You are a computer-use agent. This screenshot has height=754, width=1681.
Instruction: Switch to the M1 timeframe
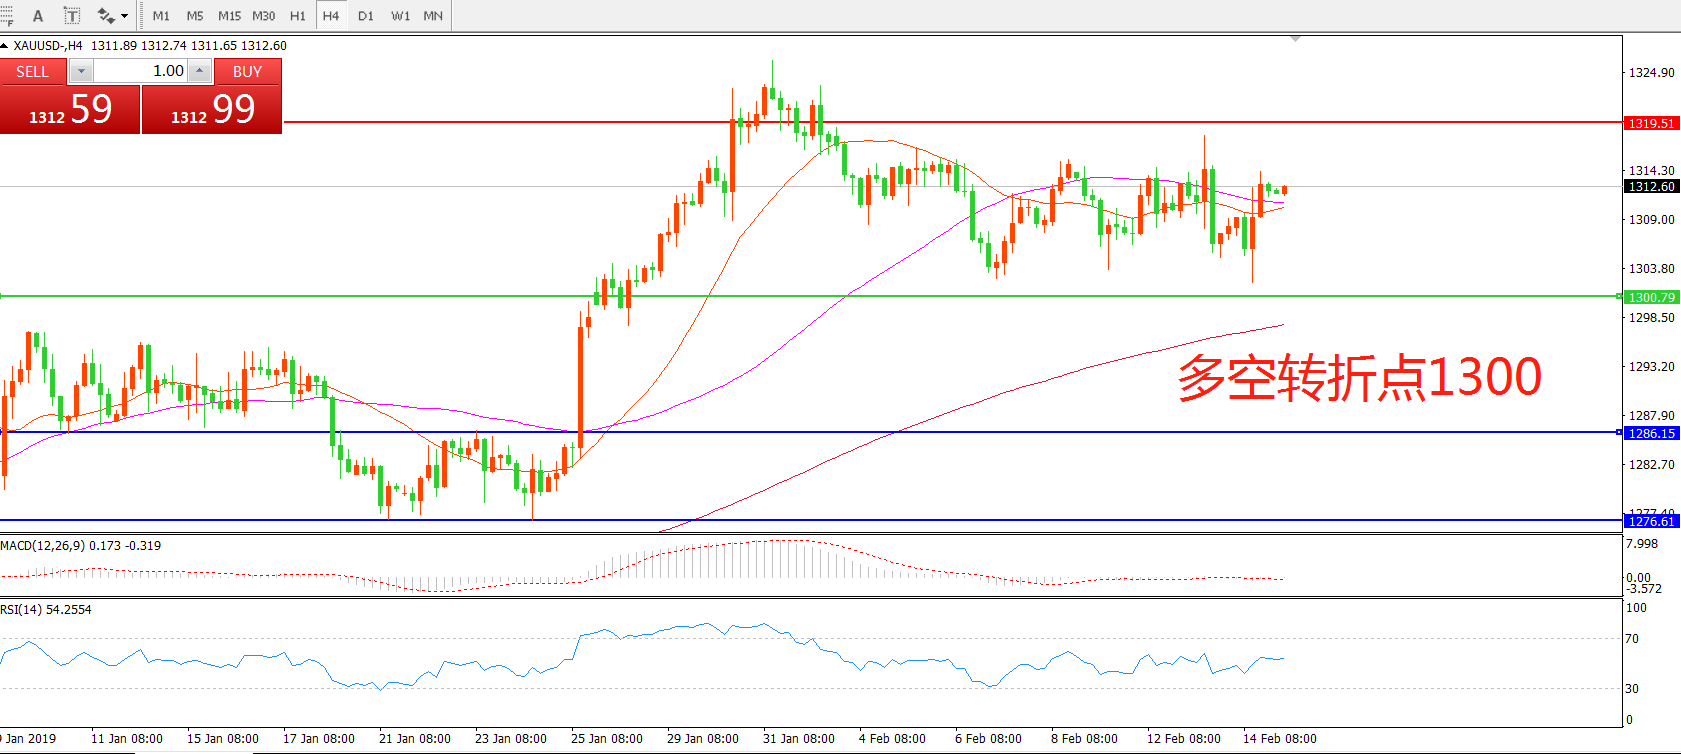tap(161, 16)
